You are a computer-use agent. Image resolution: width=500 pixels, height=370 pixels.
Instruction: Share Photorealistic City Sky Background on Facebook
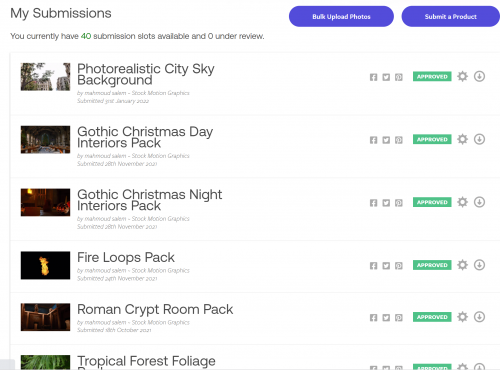[373, 77]
